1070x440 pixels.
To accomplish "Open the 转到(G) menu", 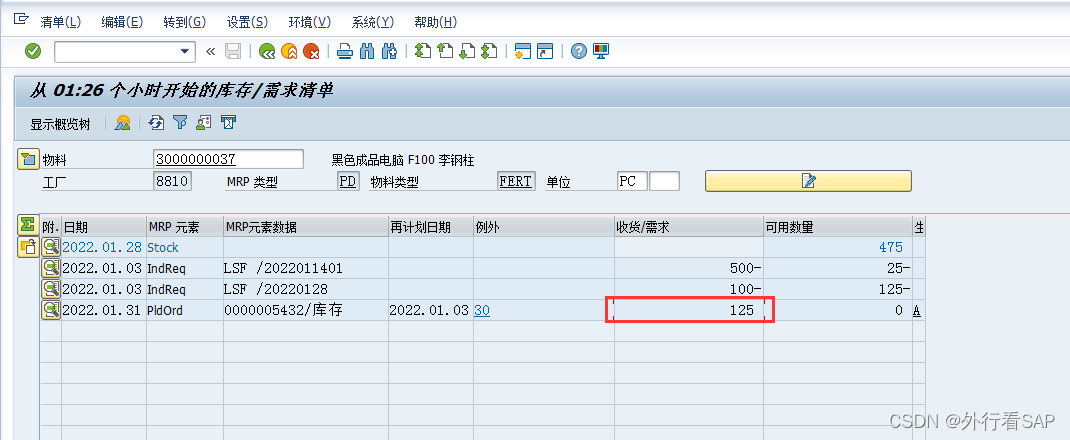I will [x=184, y=22].
